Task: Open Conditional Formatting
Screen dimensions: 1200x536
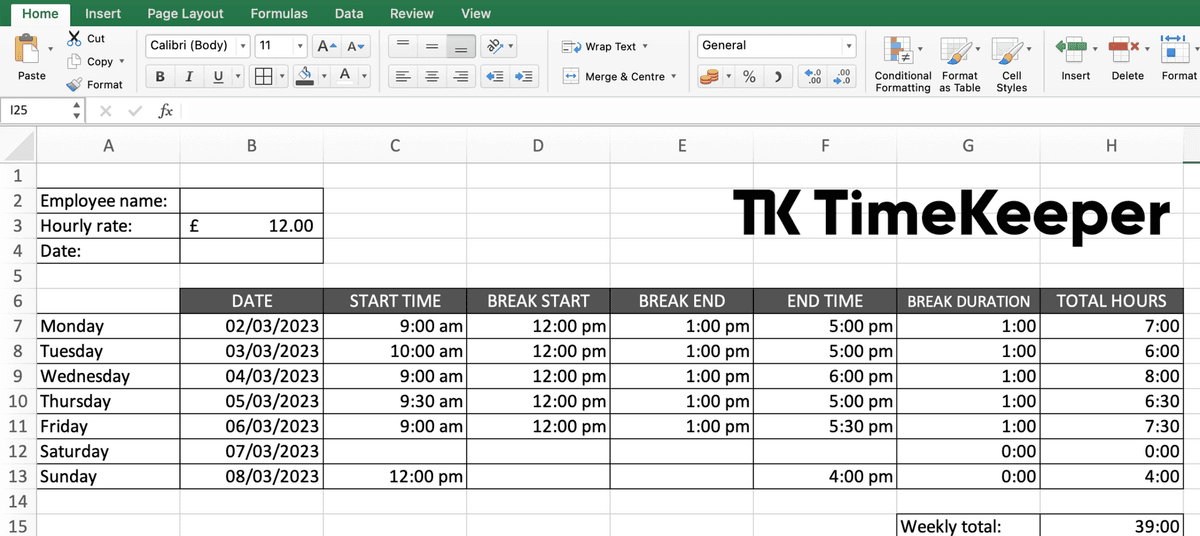Action: (x=903, y=65)
